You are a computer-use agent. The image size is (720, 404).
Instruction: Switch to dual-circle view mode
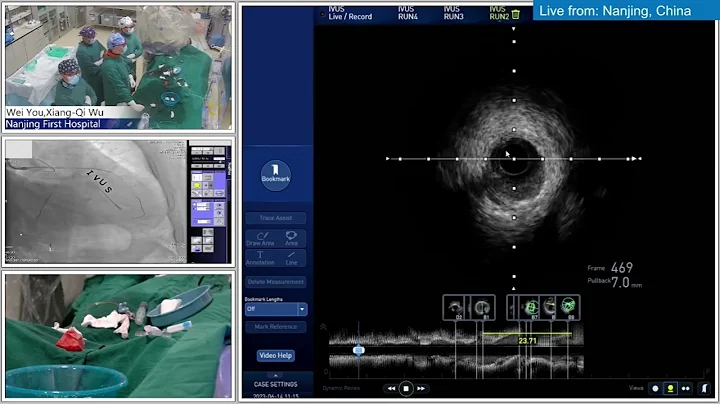click(x=686, y=388)
